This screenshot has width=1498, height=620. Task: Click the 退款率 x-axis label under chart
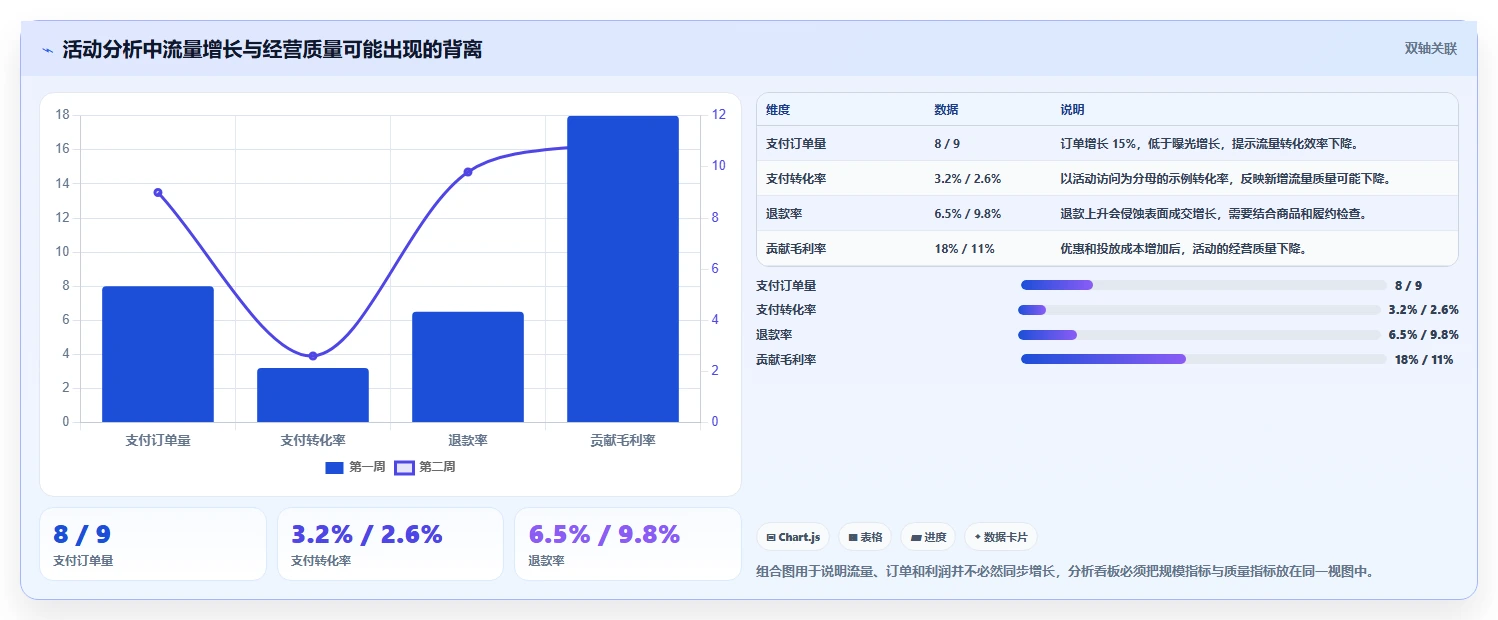pyautogui.click(x=468, y=440)
